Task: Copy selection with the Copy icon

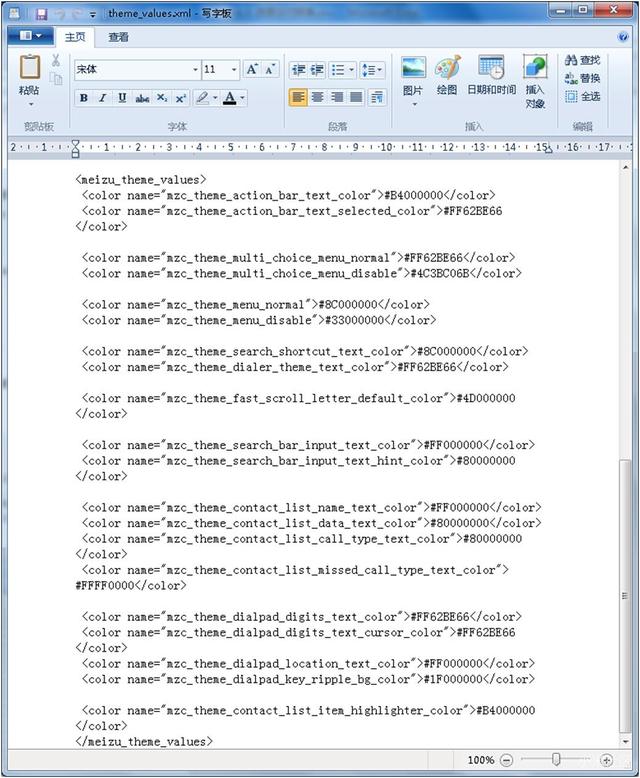Action: point(56,78)
